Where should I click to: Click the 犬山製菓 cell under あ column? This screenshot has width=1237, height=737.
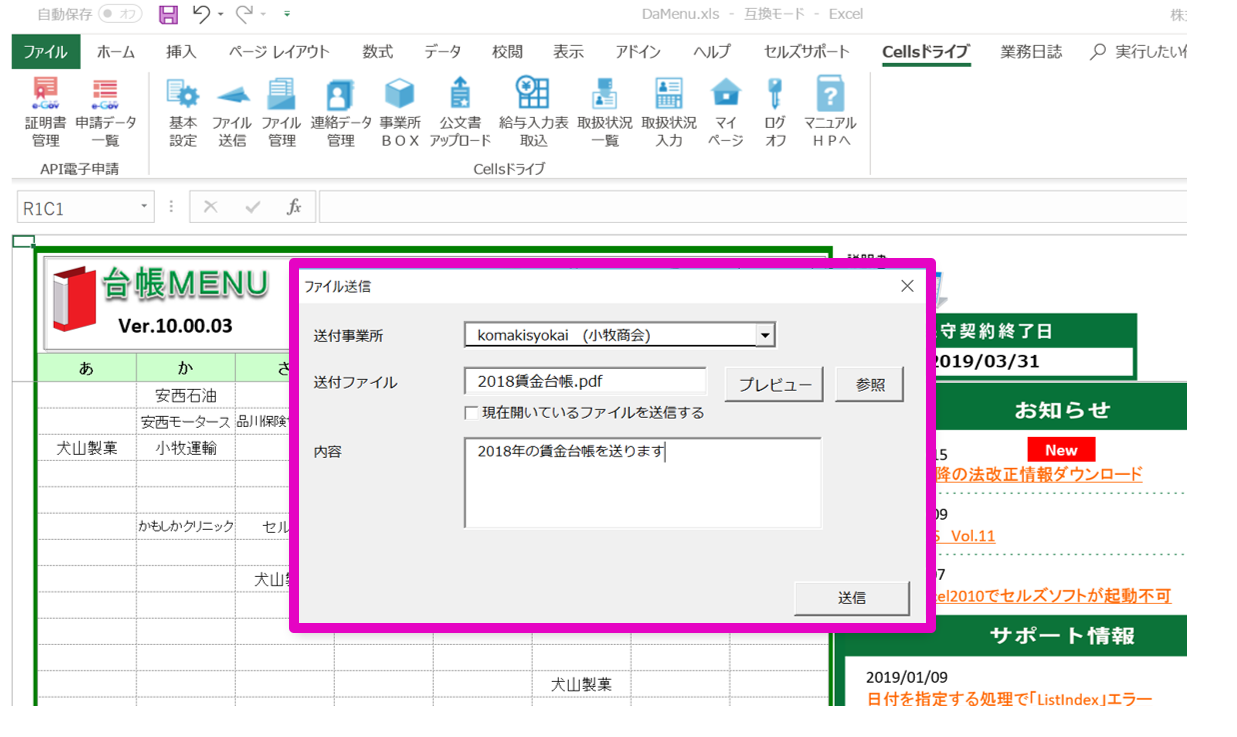point(87,448)
